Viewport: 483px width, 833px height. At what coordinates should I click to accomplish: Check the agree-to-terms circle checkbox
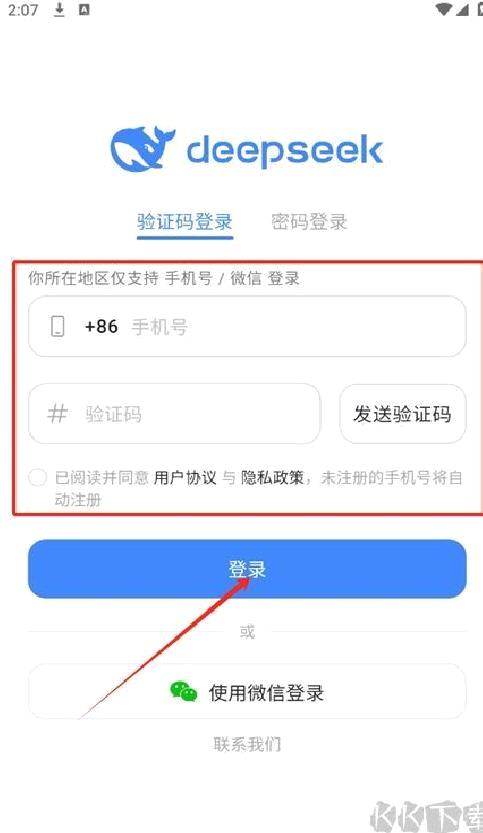pyautogui.click(x=37, y=477)
